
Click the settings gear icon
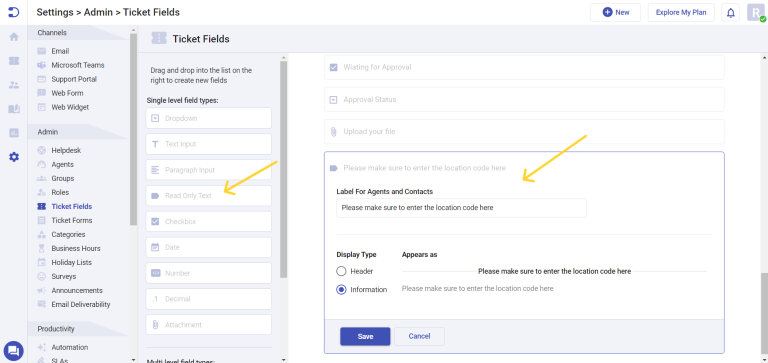point(14,157)
